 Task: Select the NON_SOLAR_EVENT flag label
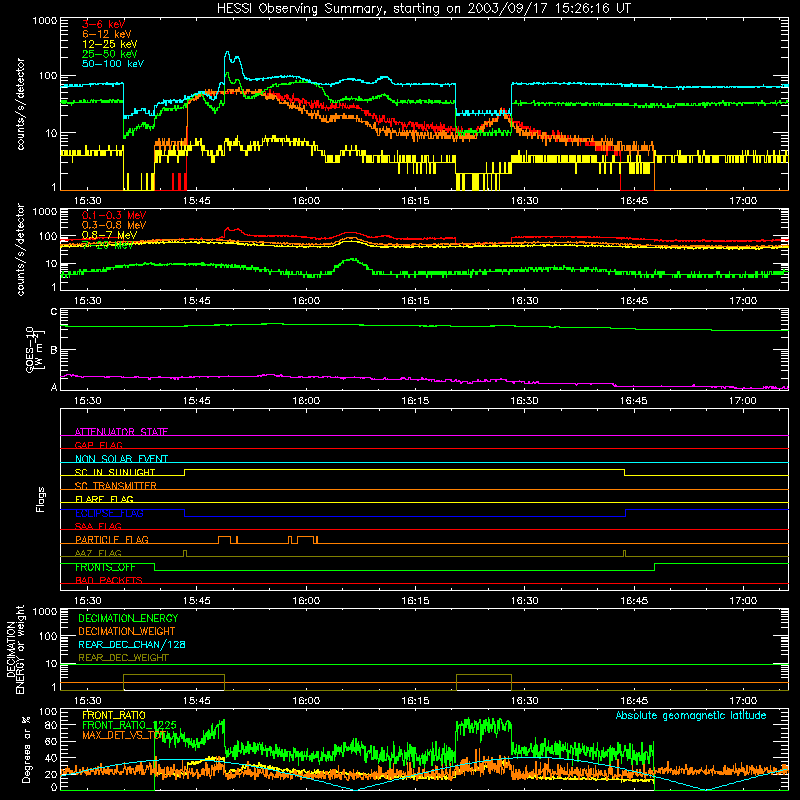pos(121,459)
